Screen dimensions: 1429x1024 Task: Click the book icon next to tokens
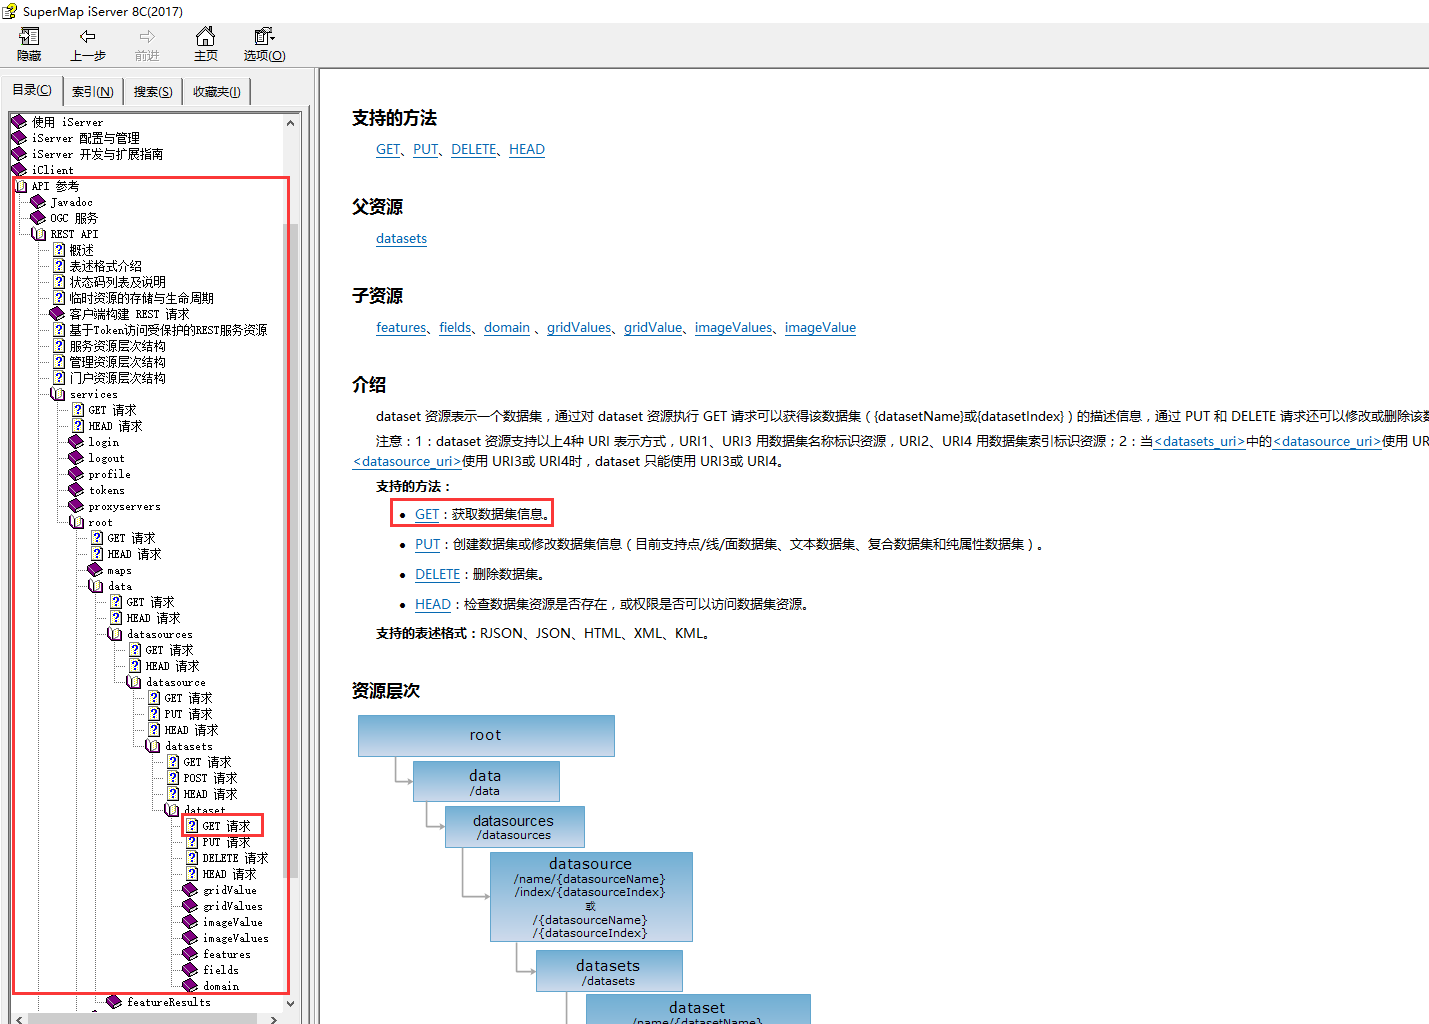pyautogui.click(x=76, y=490)
